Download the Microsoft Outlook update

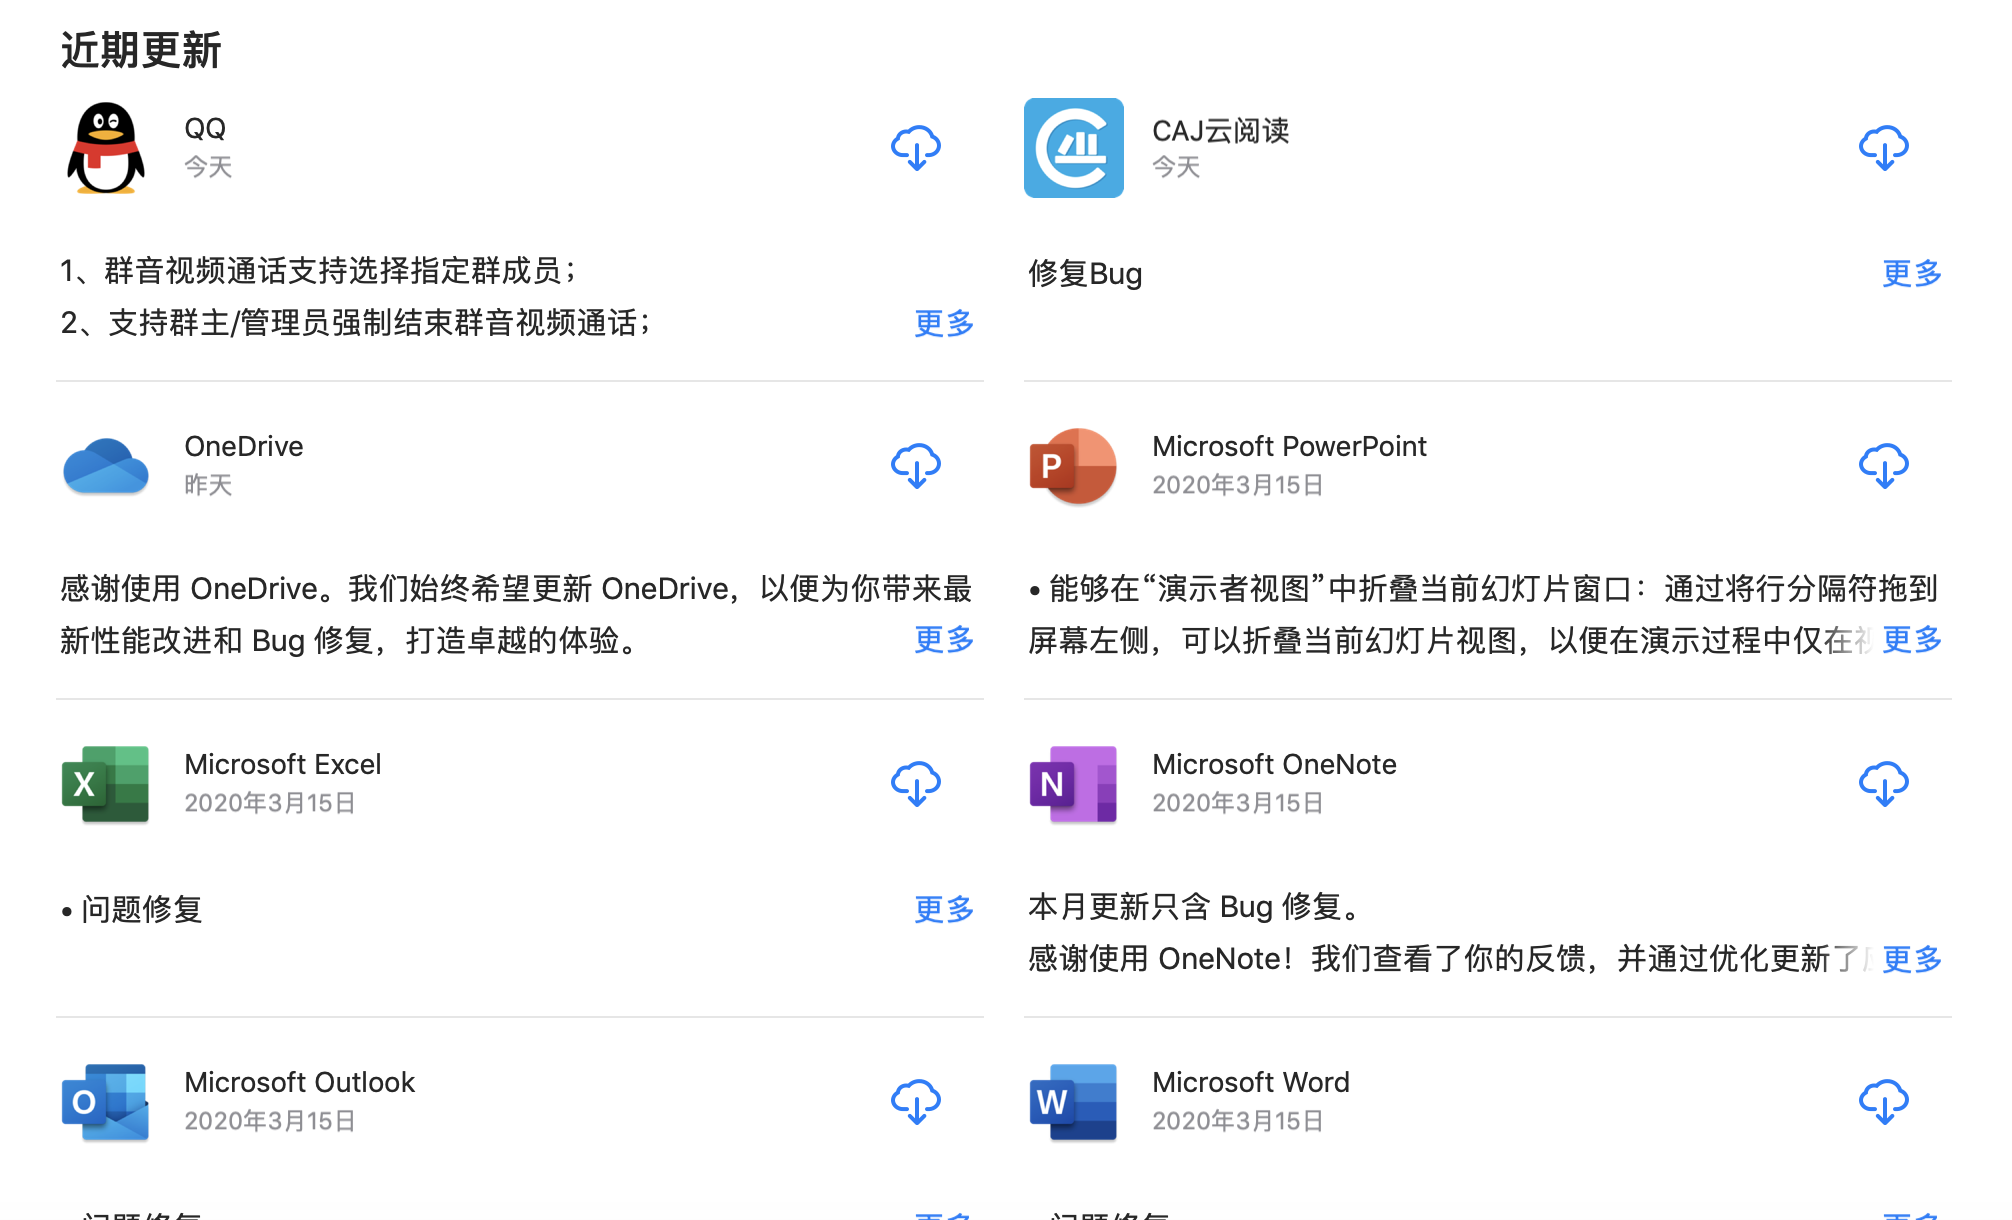915,1102
